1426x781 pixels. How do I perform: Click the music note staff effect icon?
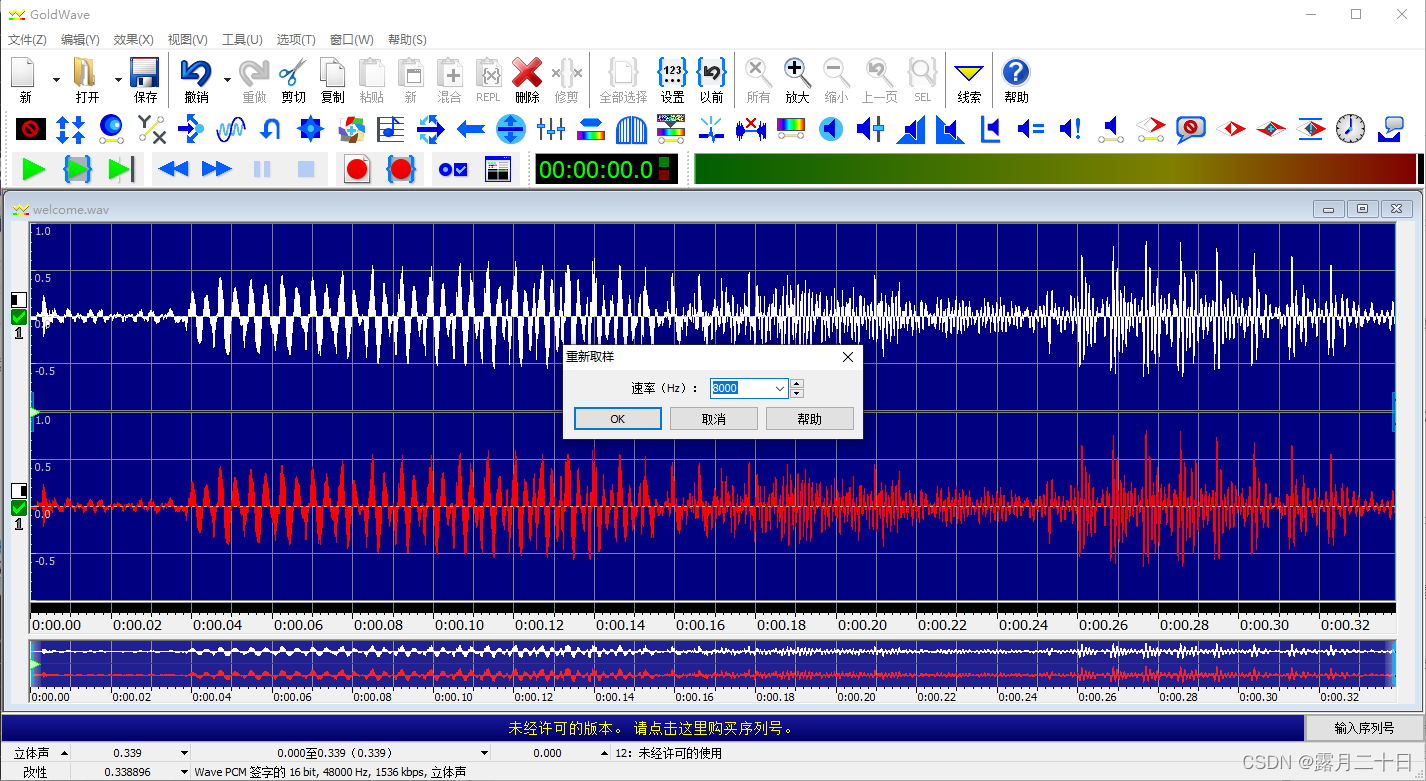[391, 128]
